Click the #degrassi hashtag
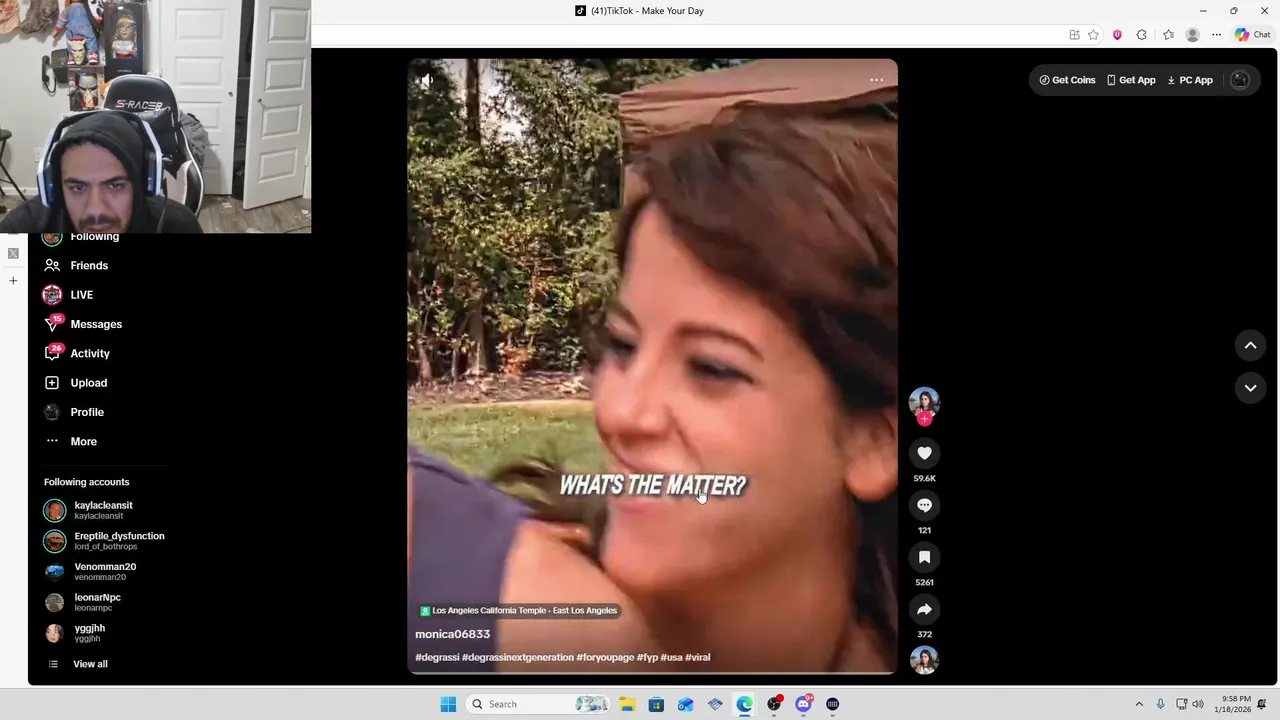 437,657
